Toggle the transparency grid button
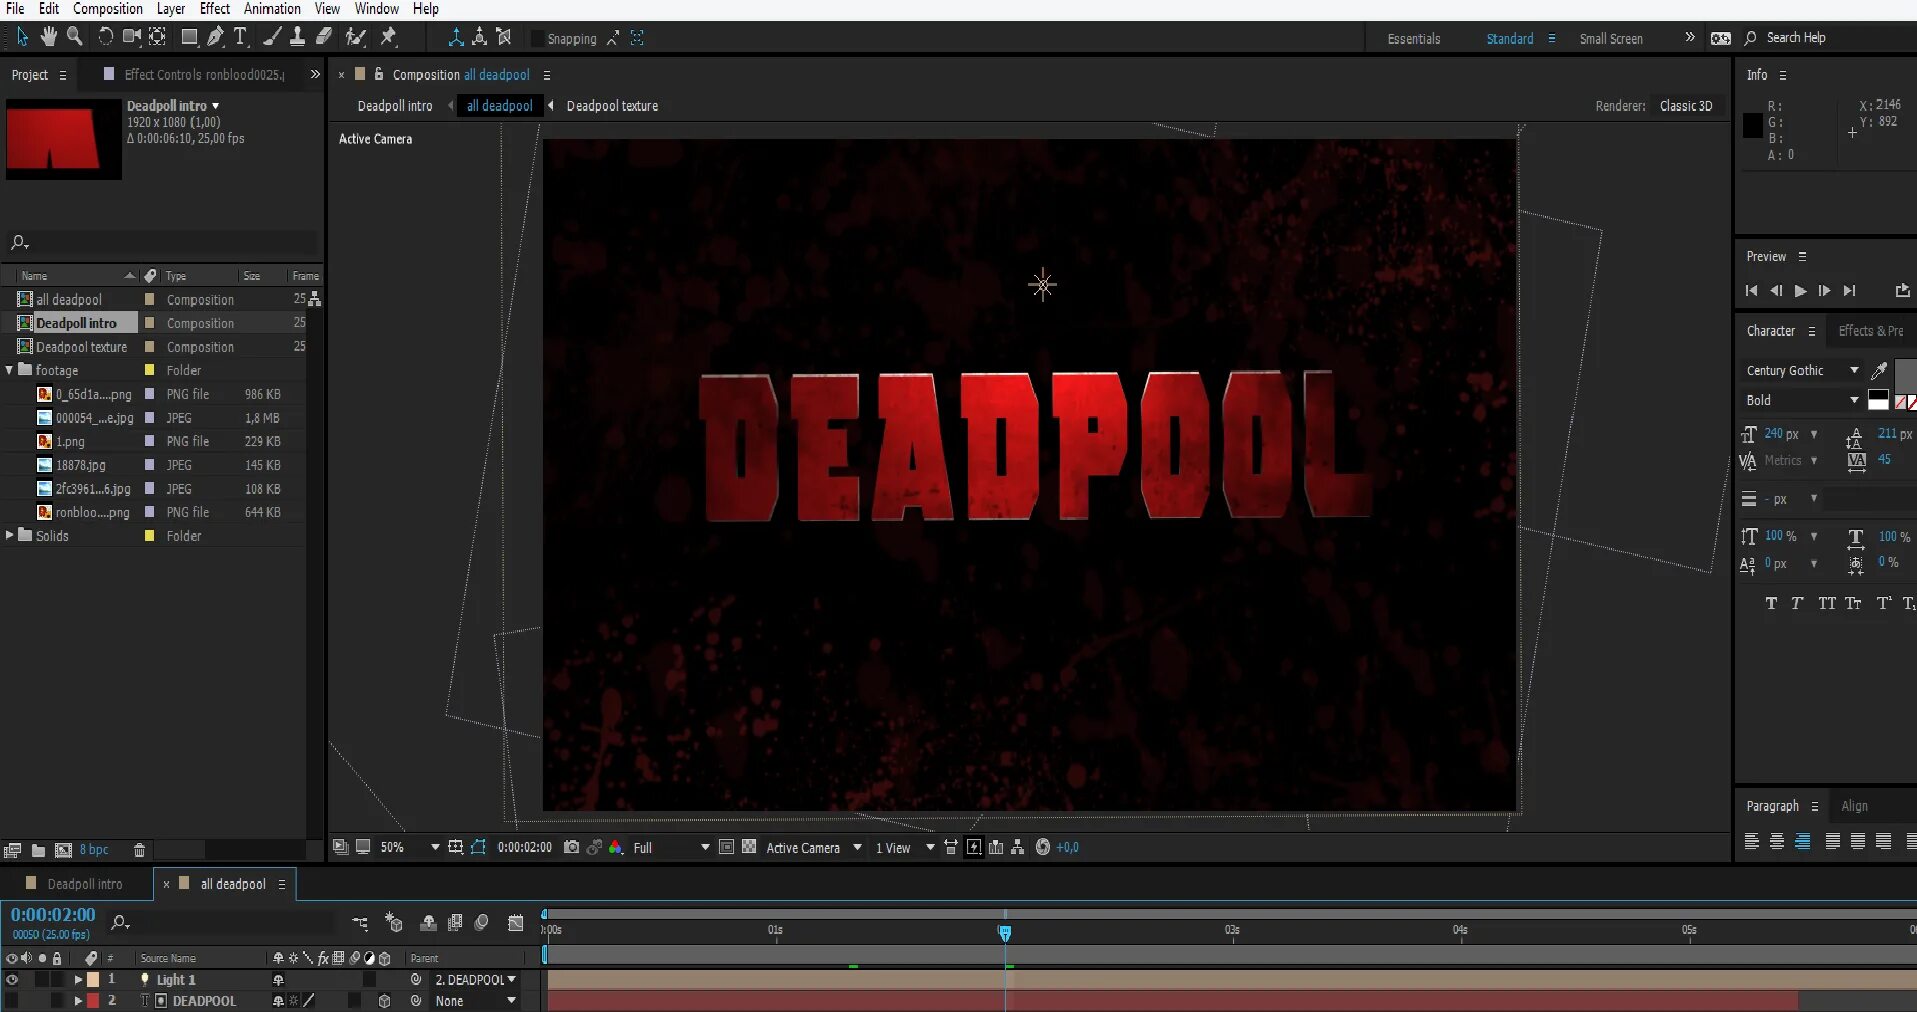Screen dimensions: 1917x1012 click(748, 847)
